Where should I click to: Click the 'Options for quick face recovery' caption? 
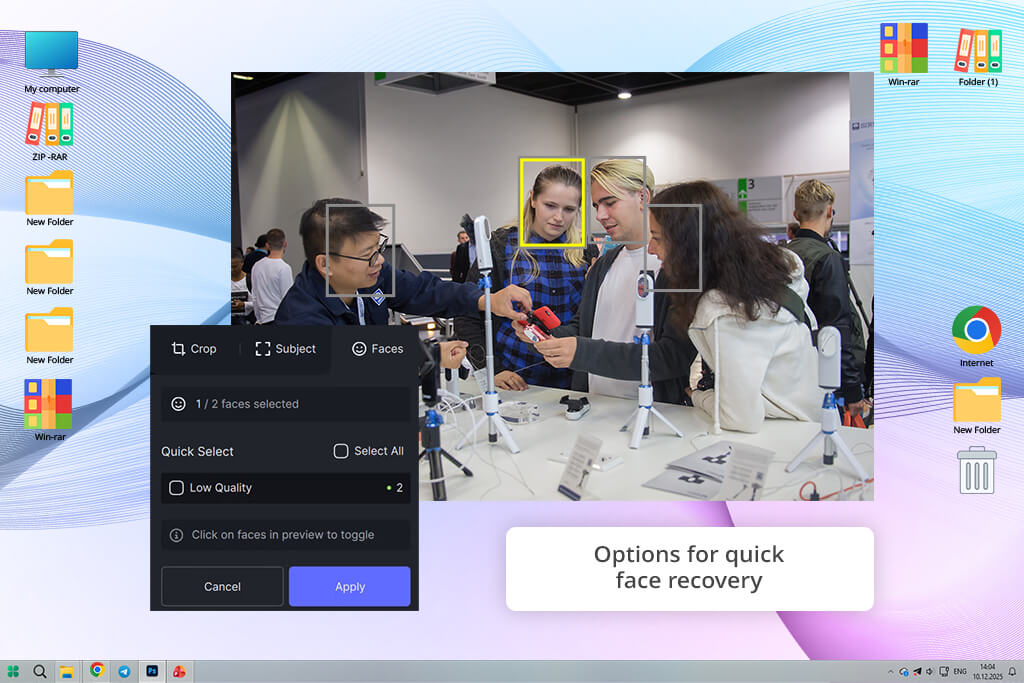[689, 567]
